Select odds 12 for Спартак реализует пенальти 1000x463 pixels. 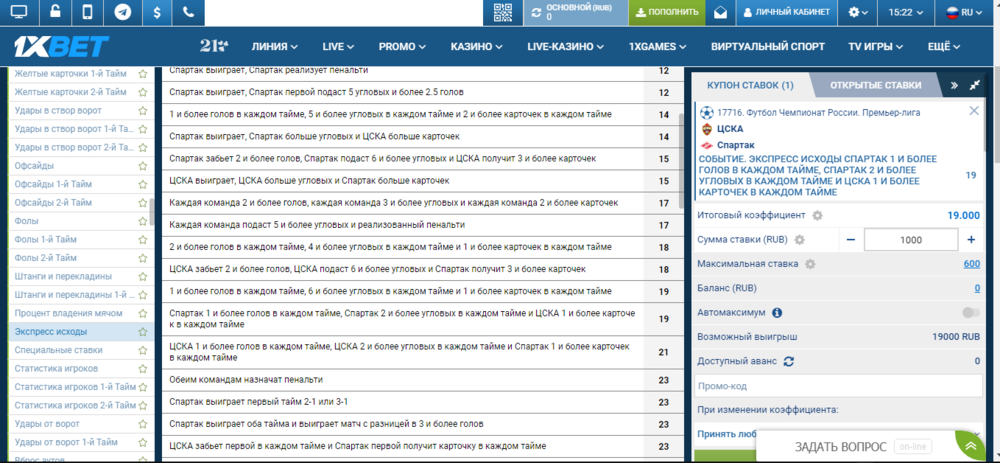tap(663, 71)
